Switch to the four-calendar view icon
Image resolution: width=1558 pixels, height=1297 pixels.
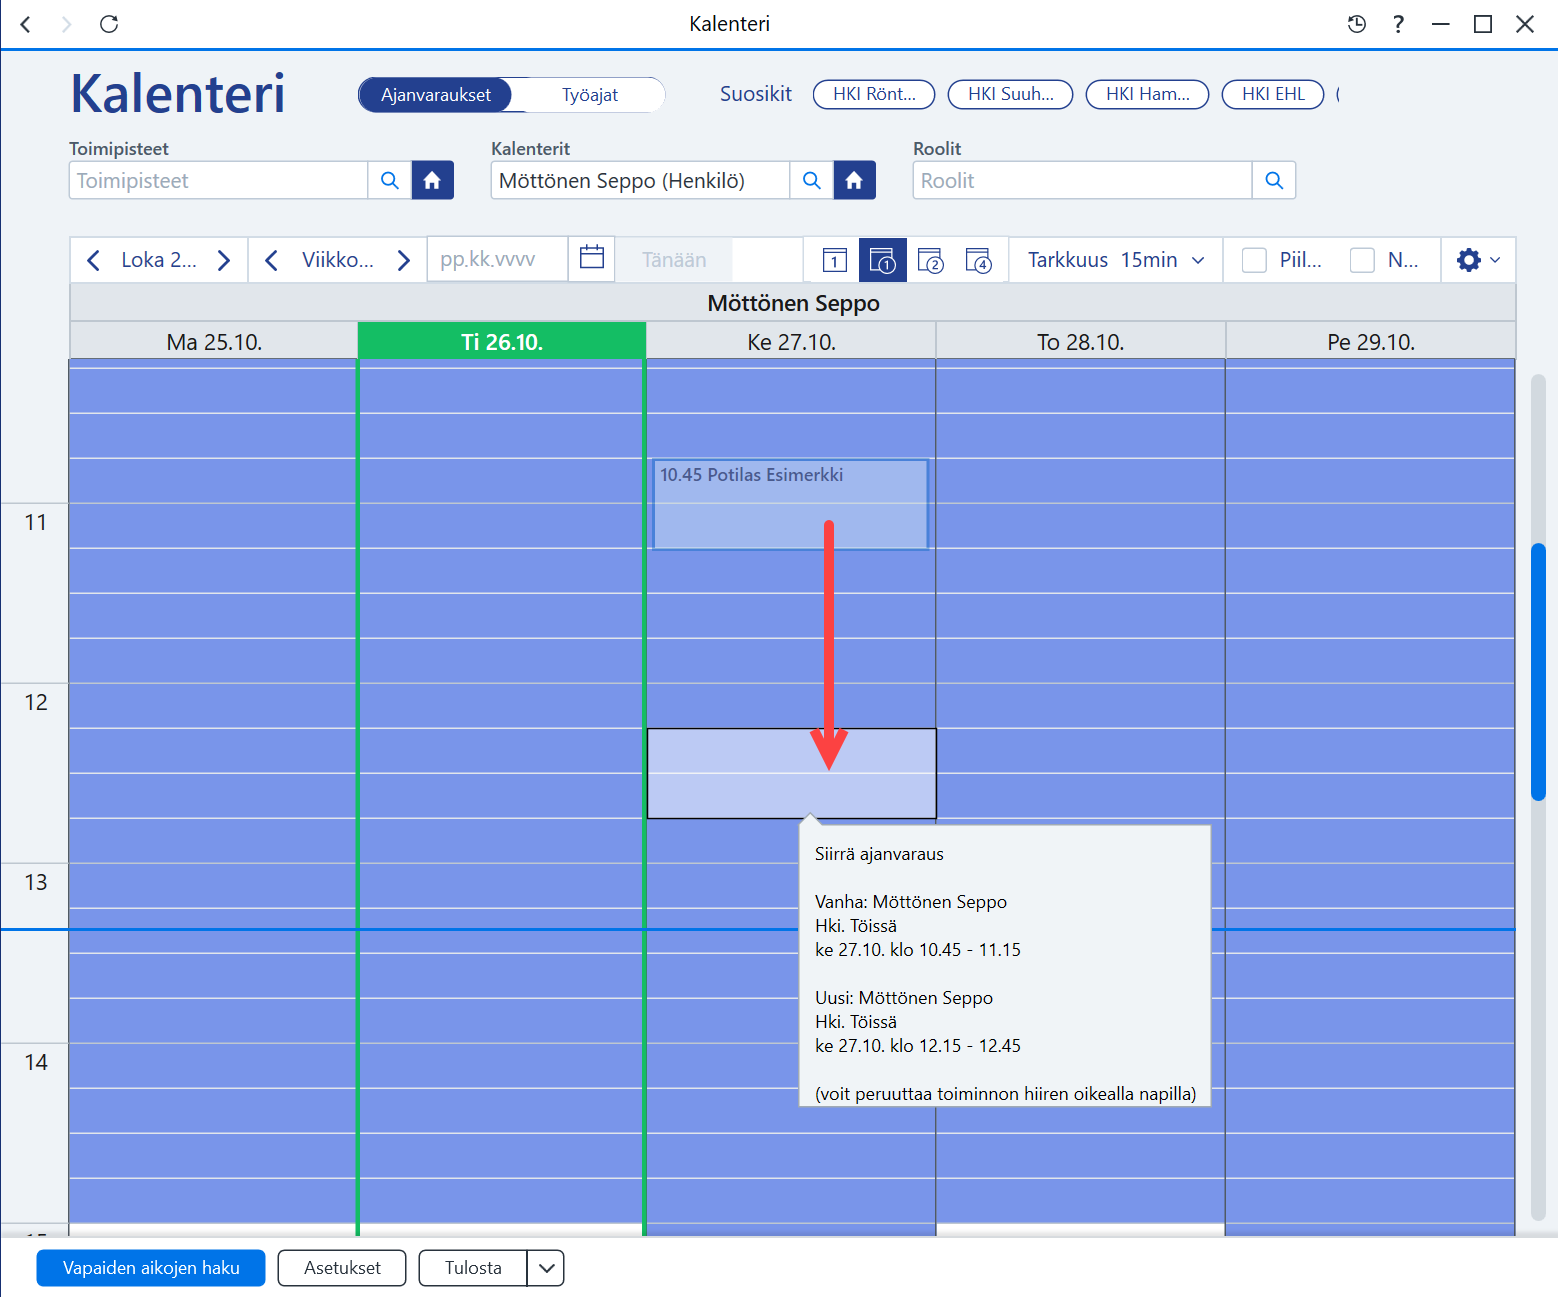978,260
